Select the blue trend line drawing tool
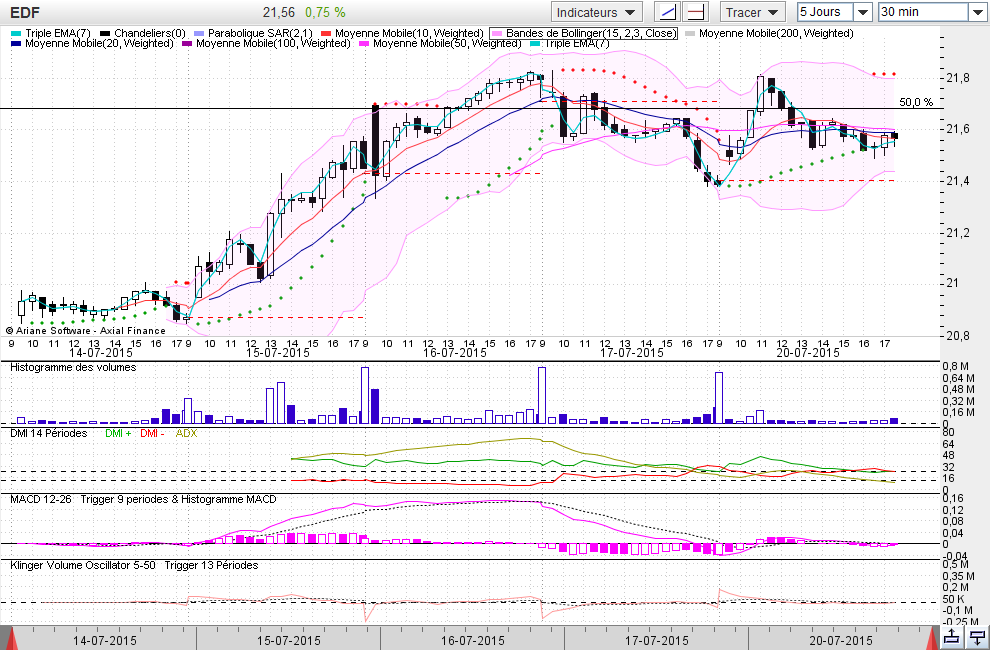Viewport: 990px width, 650px height. click(667, 12)
